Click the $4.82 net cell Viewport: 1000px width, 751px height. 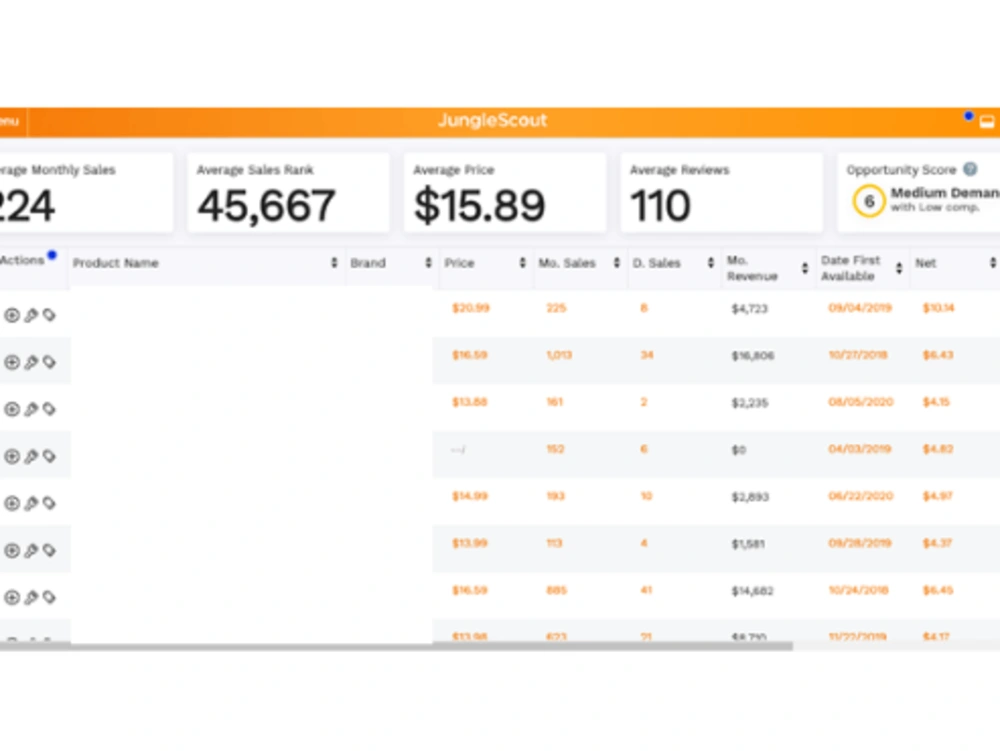[938, 449]
